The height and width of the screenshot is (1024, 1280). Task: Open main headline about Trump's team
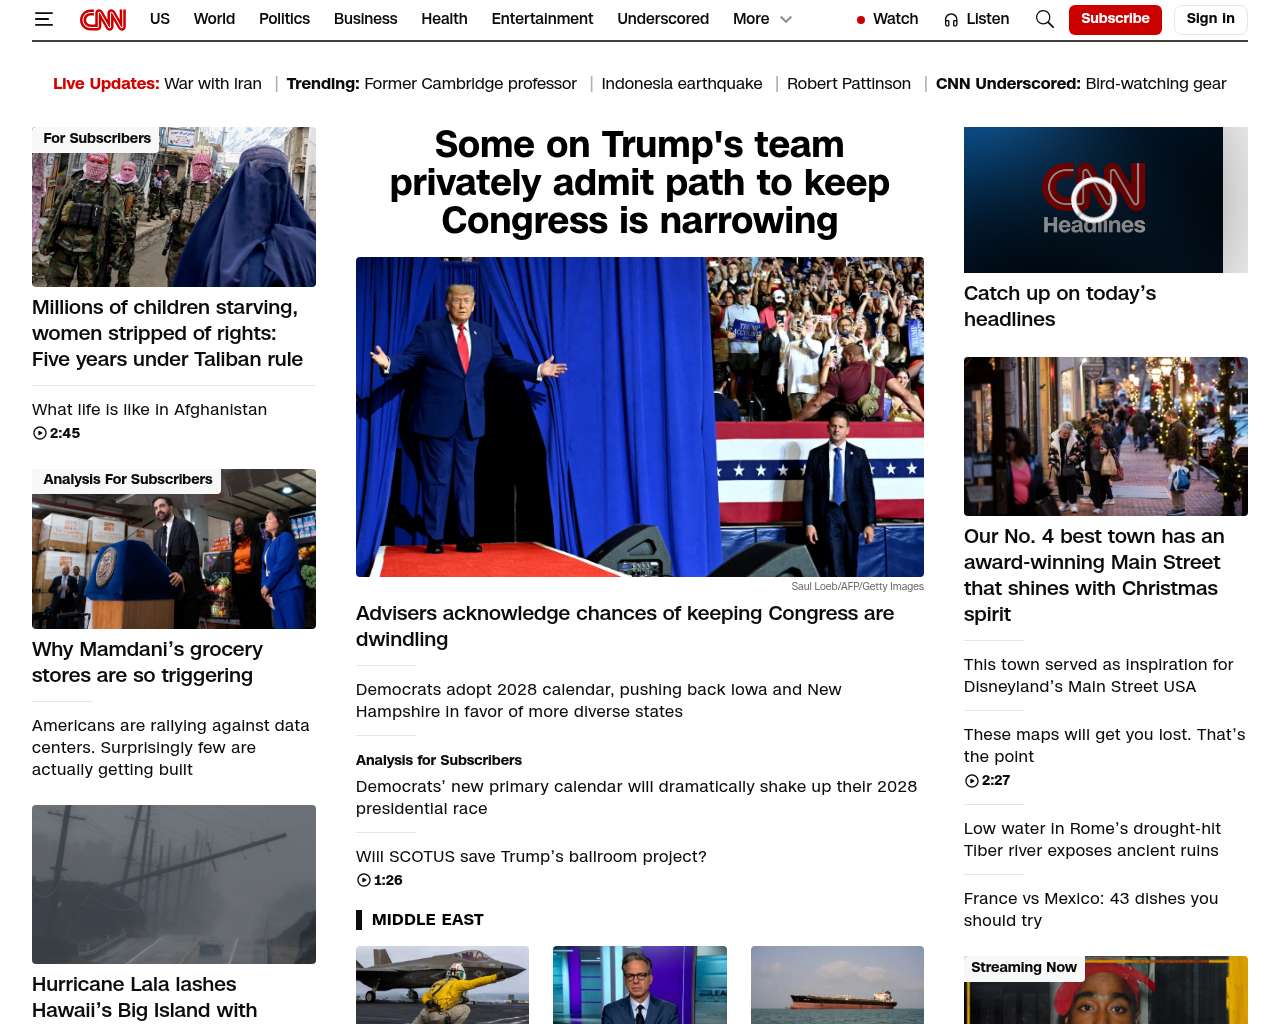[x=640, y=183]
